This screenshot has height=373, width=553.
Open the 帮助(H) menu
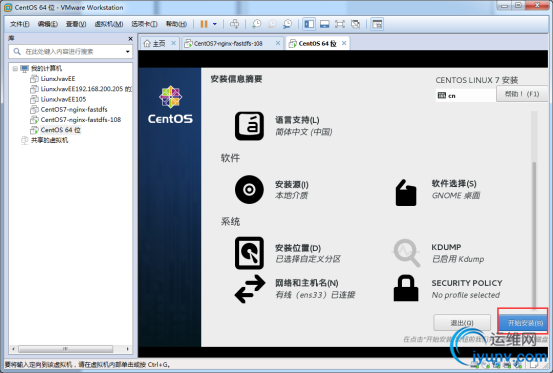[x=176, y=24]
